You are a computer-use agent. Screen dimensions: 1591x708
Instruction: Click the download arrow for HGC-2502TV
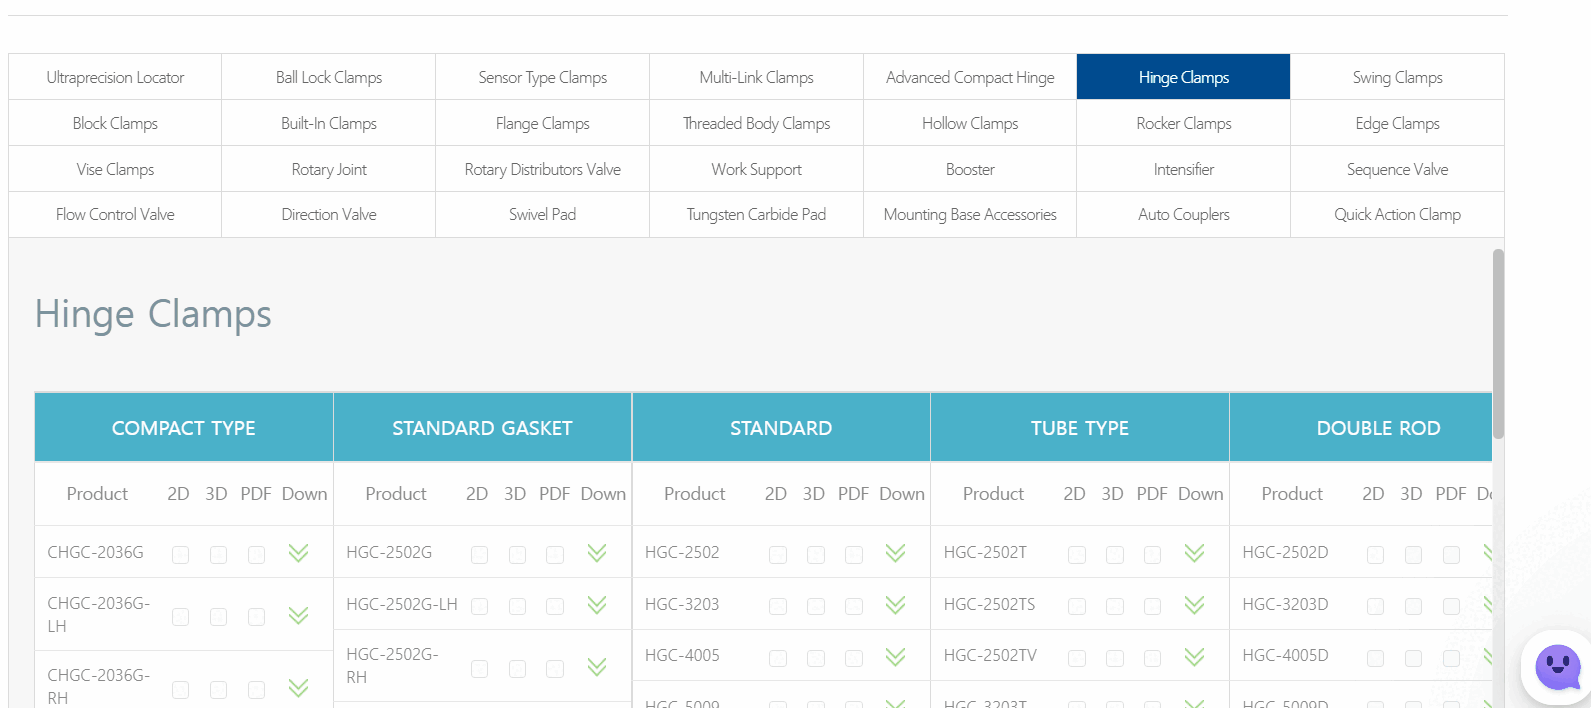[1194, 657]
